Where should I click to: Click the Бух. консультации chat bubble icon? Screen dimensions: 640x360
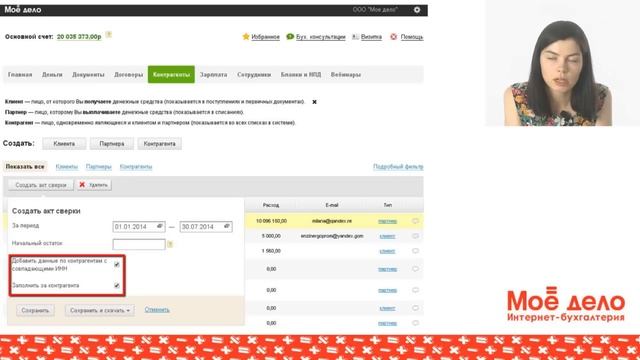pos(290,37)
